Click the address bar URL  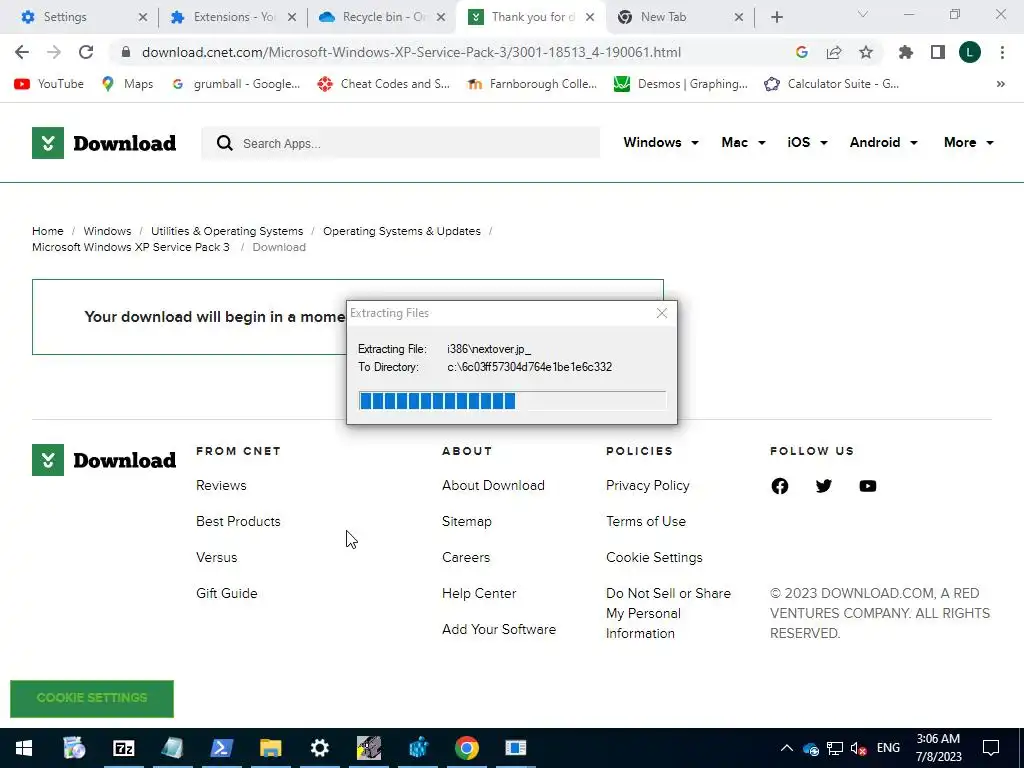coord(411,52)
